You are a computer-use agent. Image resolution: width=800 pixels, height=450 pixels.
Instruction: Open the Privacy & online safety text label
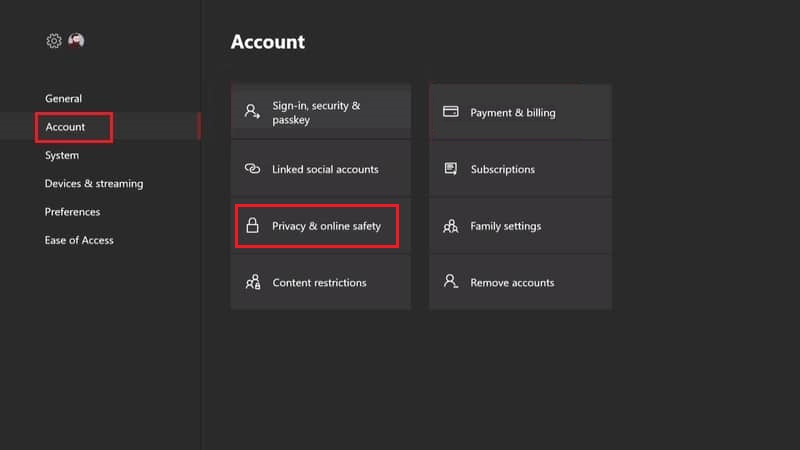[x=326, y=226]
